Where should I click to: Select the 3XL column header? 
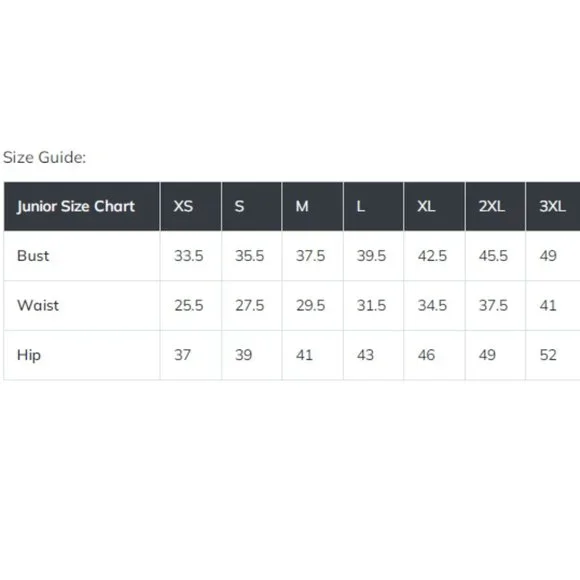[553, 206]
